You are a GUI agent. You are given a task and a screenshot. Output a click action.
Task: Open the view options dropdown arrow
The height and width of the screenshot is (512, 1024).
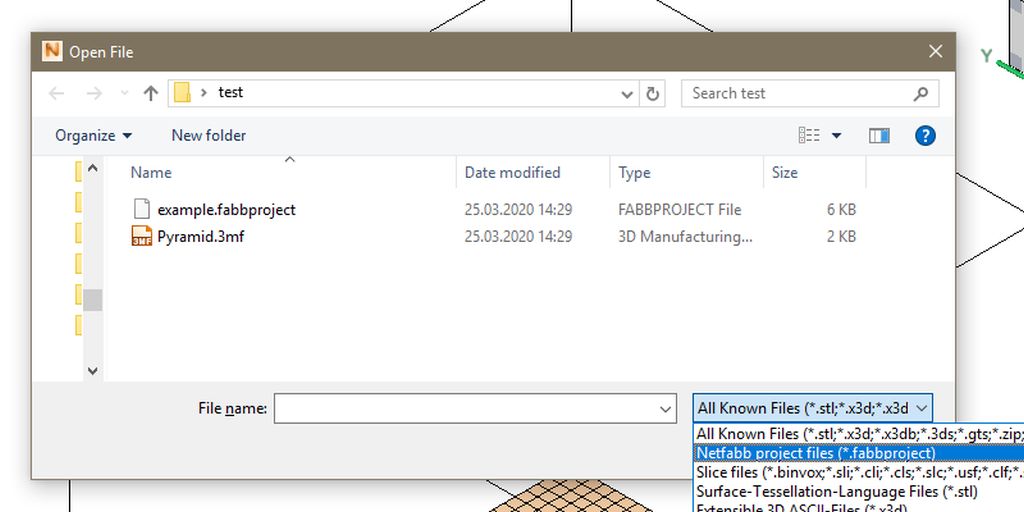pyautogui.click(x=837, y=136)
